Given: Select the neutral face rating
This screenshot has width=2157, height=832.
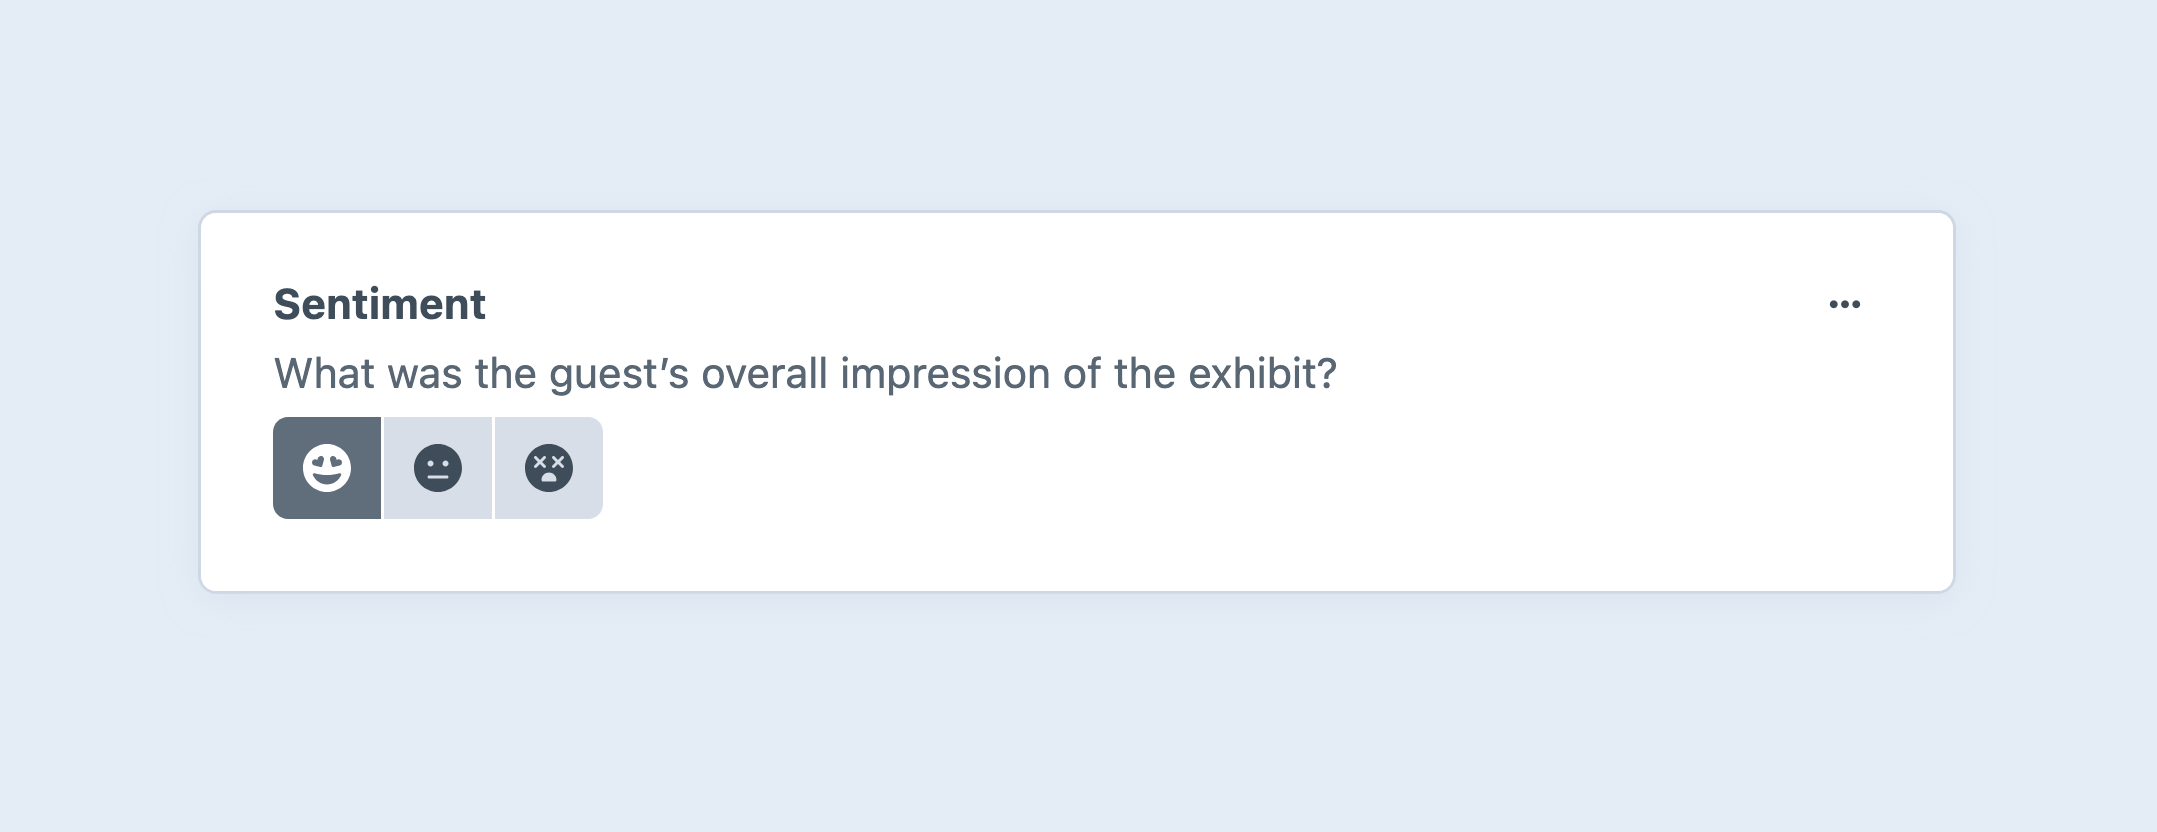Looking at the screenshot, I should tap(438, 468).
